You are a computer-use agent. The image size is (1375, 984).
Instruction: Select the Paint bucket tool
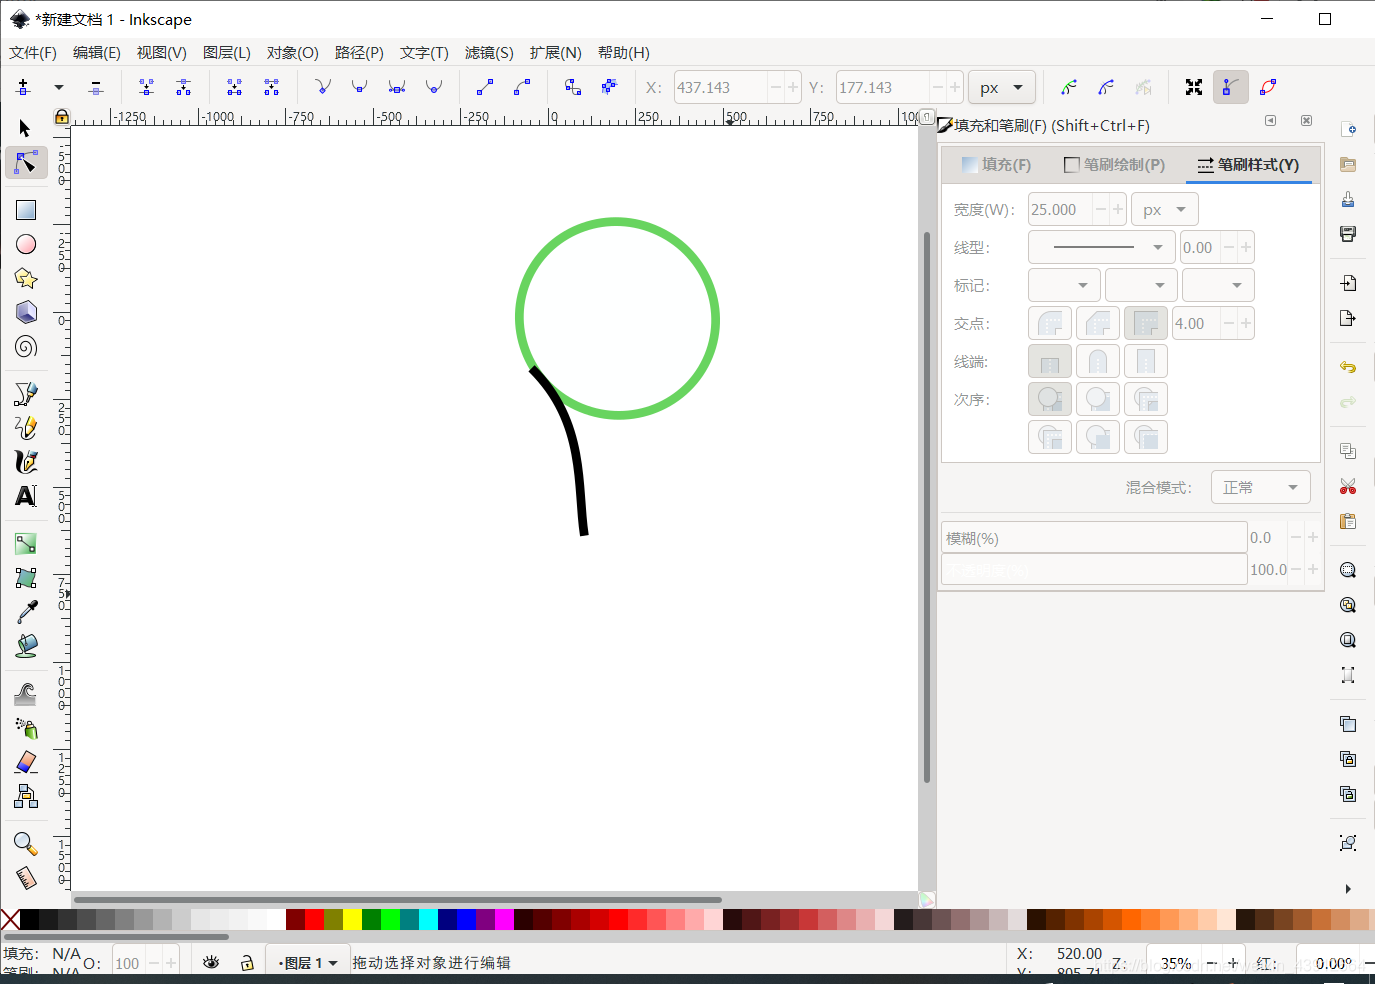(26, 646)
